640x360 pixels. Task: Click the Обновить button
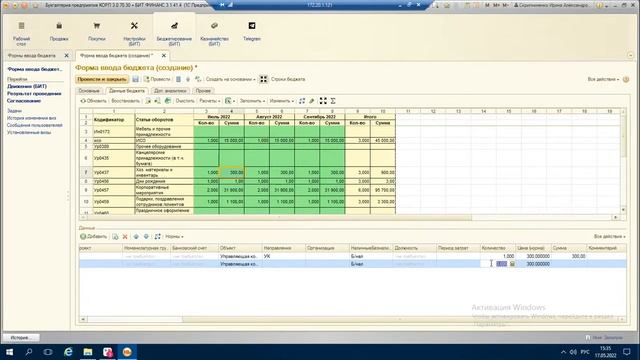coord(93,101)
